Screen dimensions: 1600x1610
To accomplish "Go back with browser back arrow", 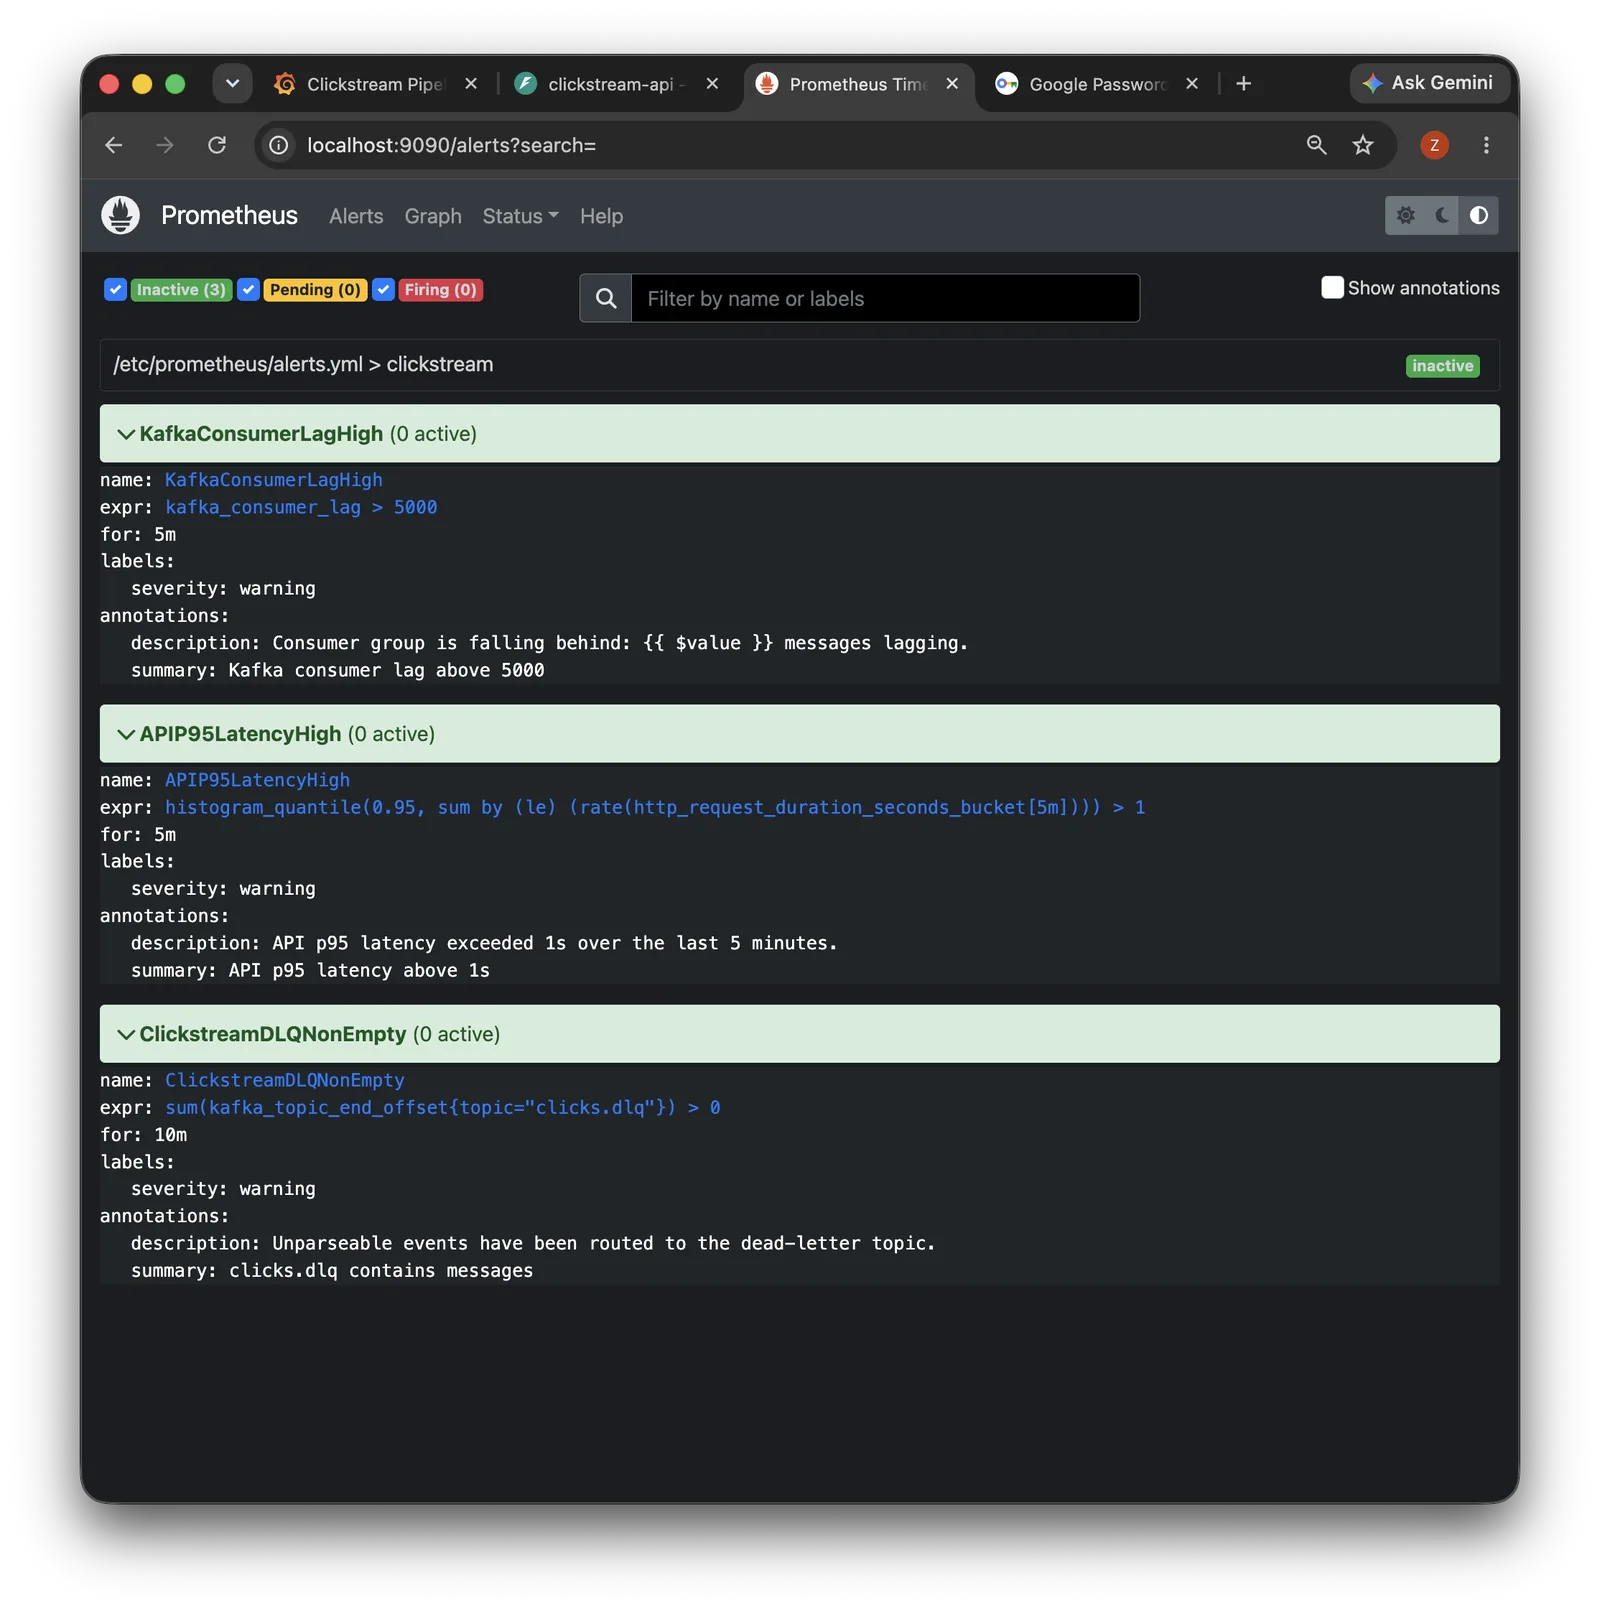I will pos(114,145).
